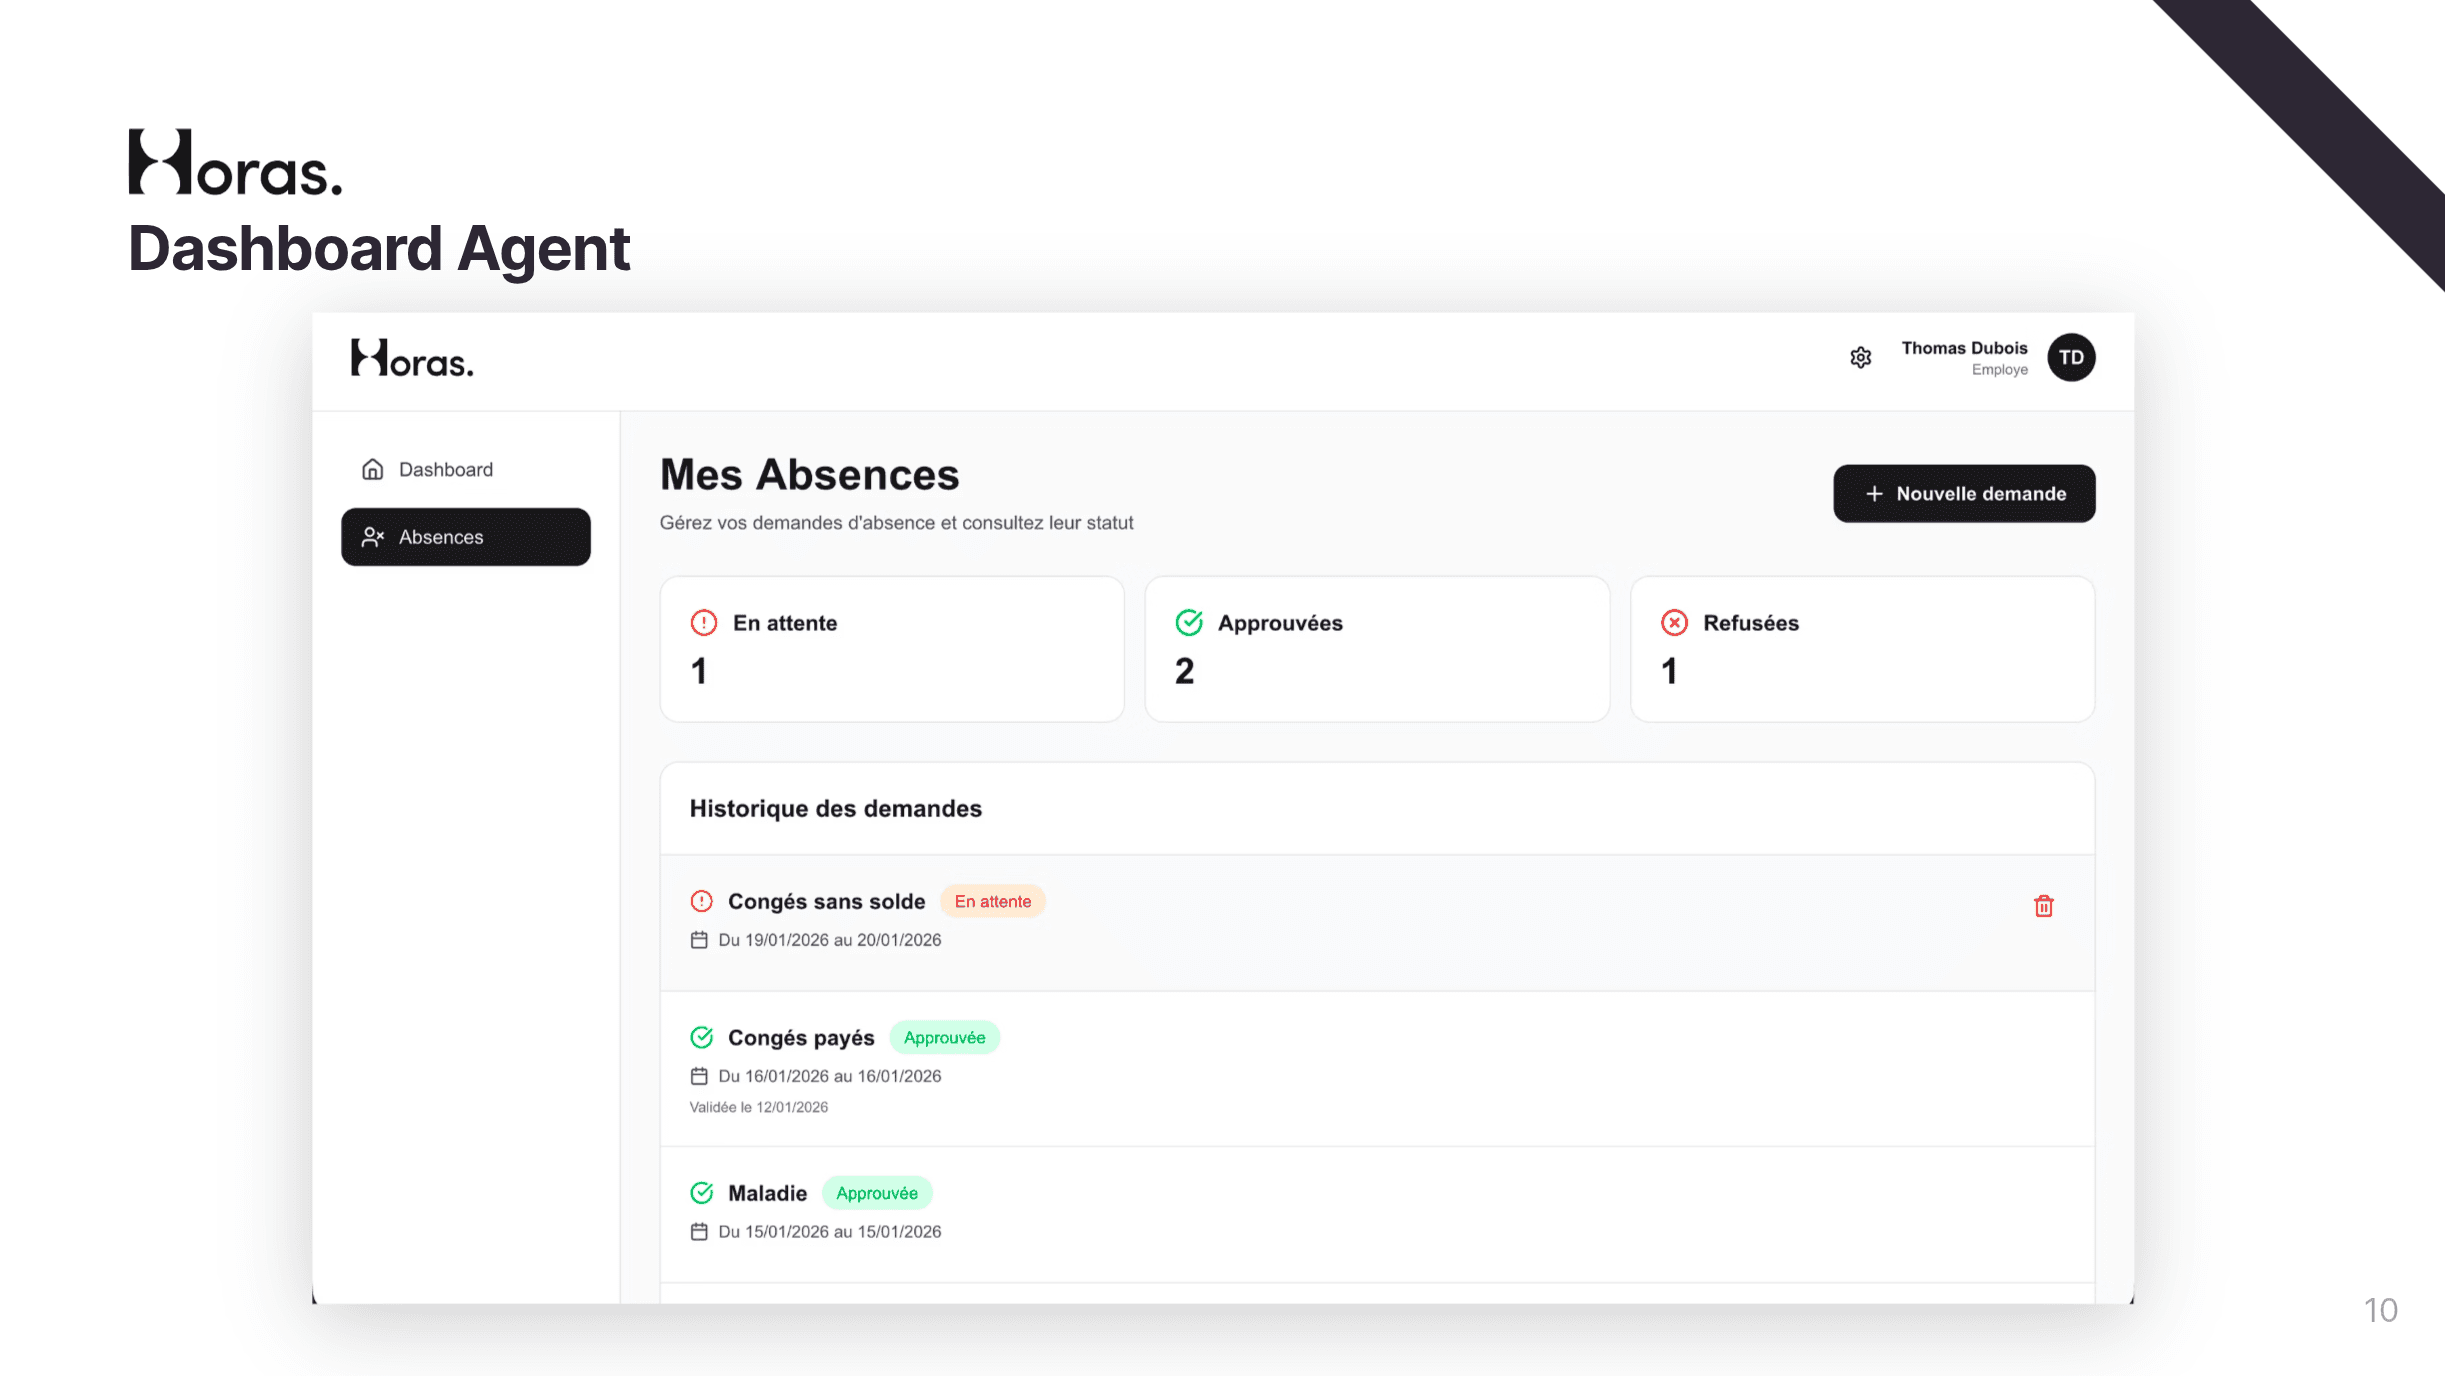Click the Approuvée badge on Congés payés
The image size is (2445, 1376).
point(944,1038)
